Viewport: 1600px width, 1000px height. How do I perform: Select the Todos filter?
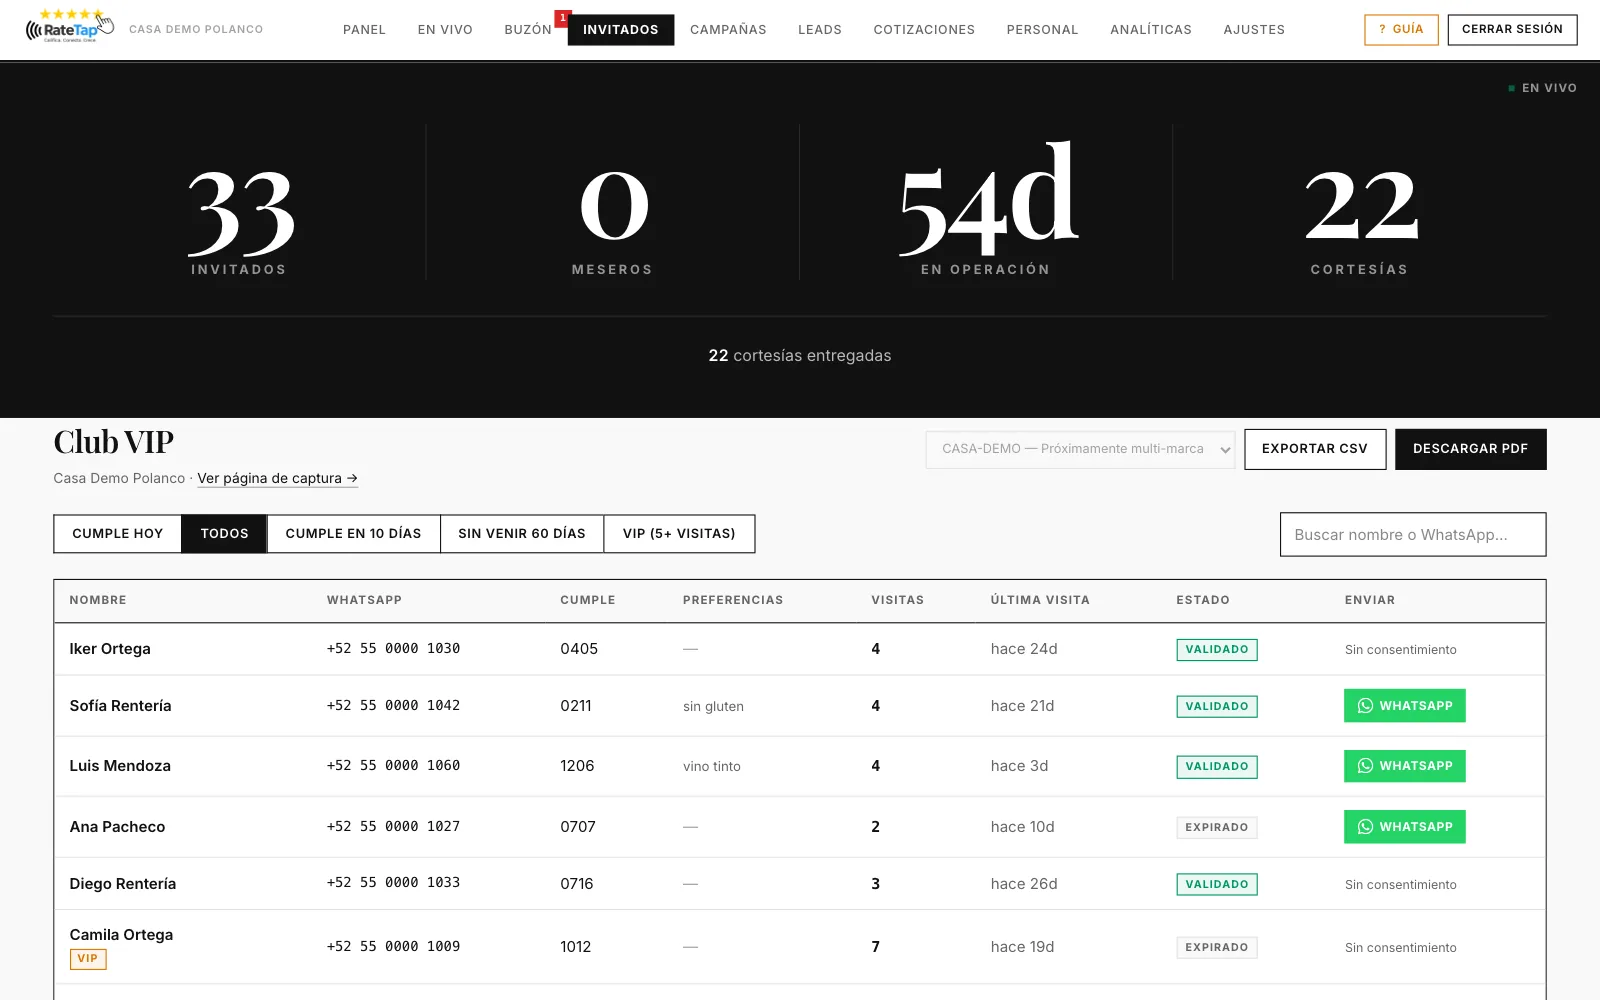pos(224,534)
